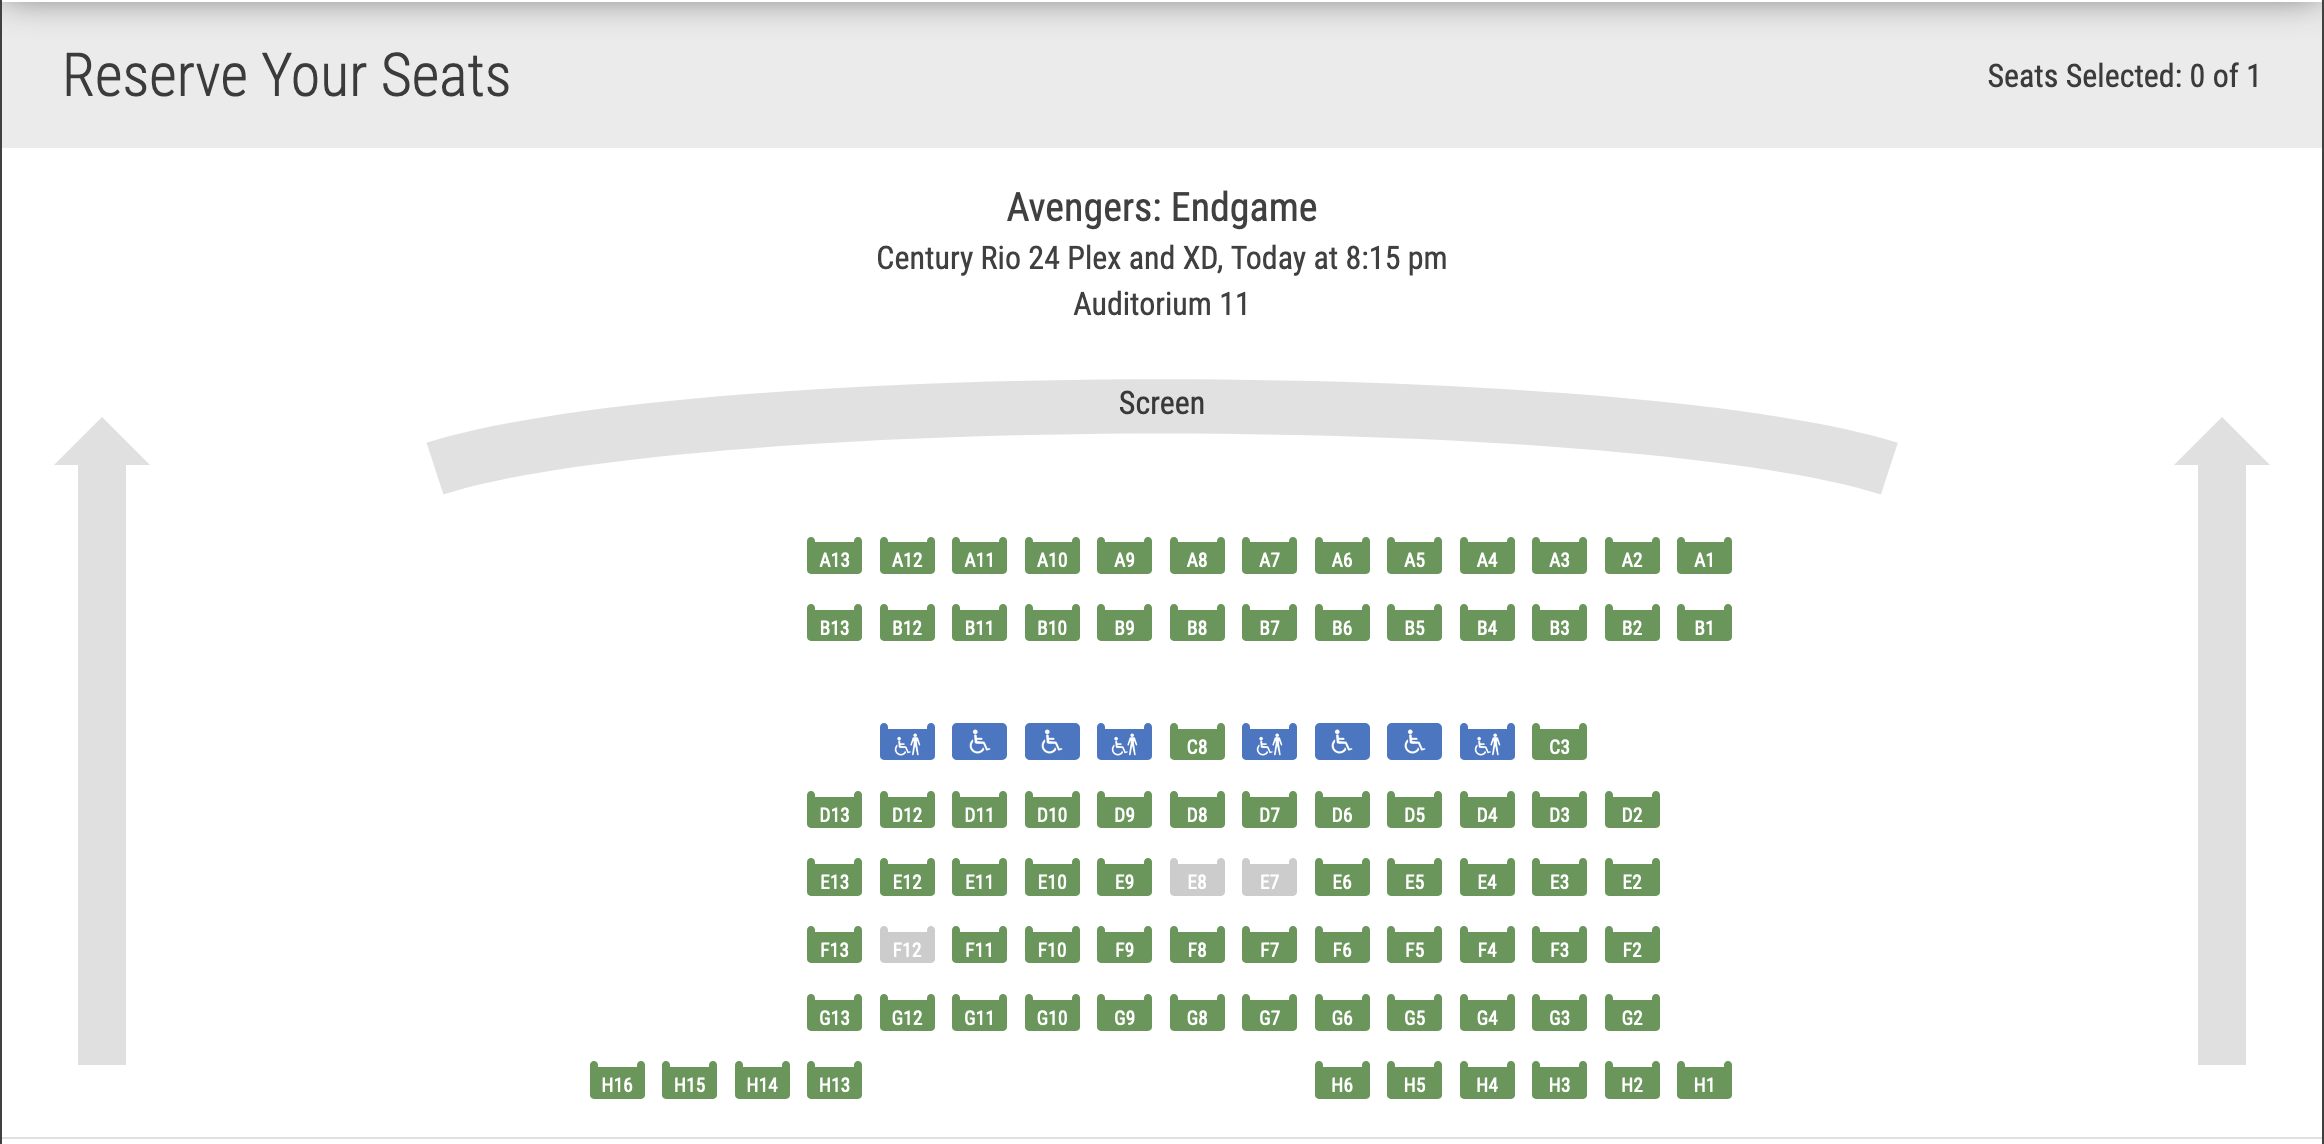Viewport: 2324px width, 1144px height.
Task: Select seat E9
Action: tap(1124, 878)
